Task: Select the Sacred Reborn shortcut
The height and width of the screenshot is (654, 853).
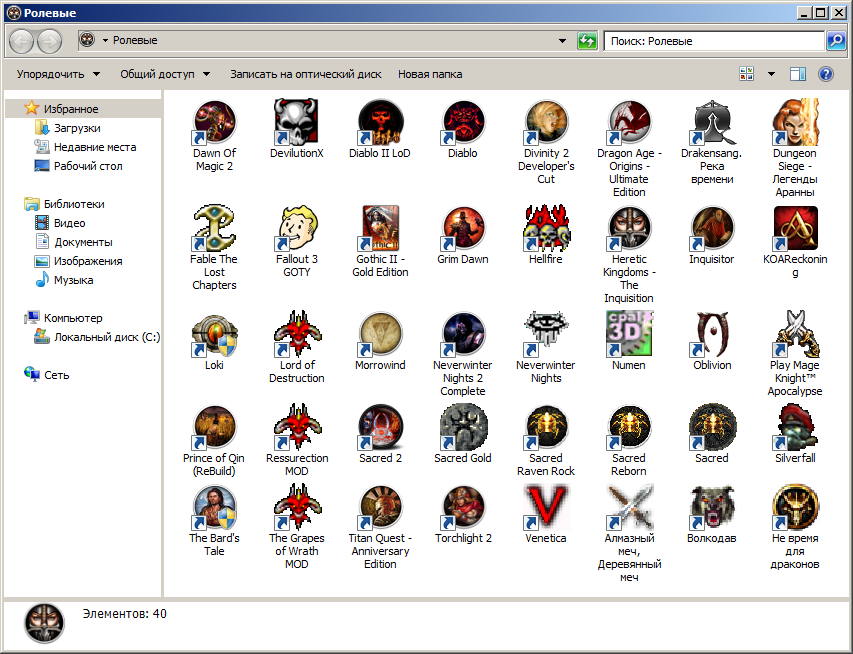Action: 629,427
